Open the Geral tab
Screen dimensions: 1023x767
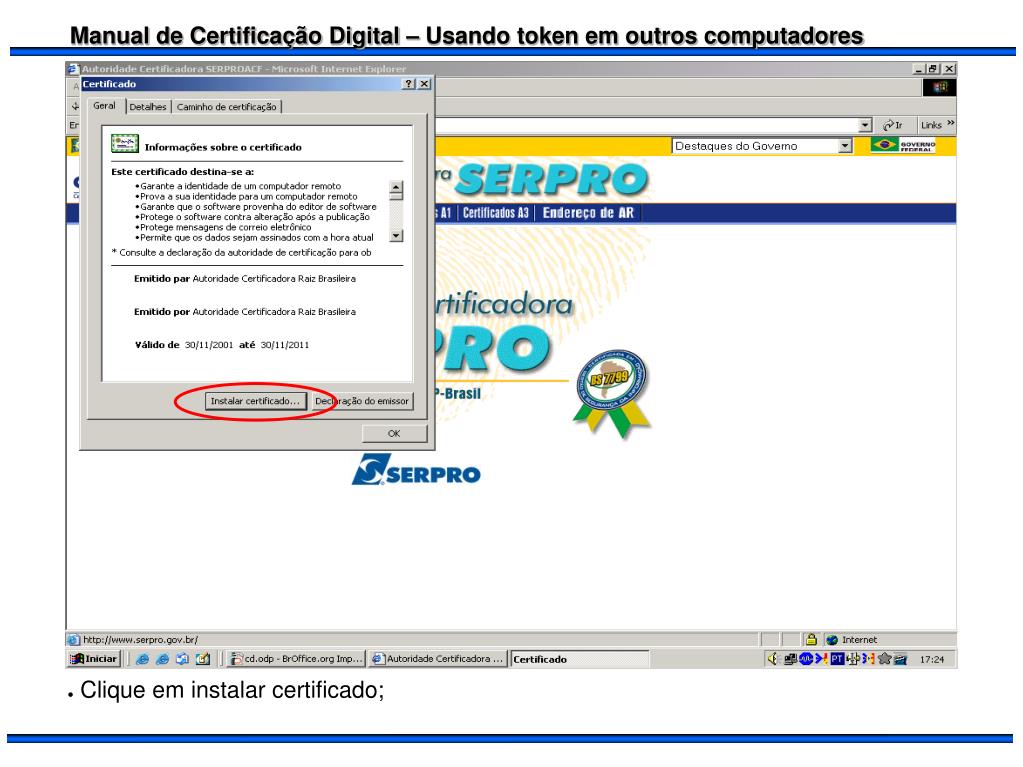pos(104,106)
